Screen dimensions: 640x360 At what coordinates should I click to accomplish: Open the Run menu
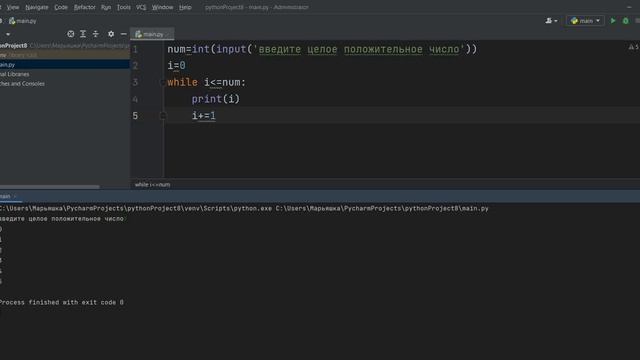pyautogui.click(x=106, y=7)
